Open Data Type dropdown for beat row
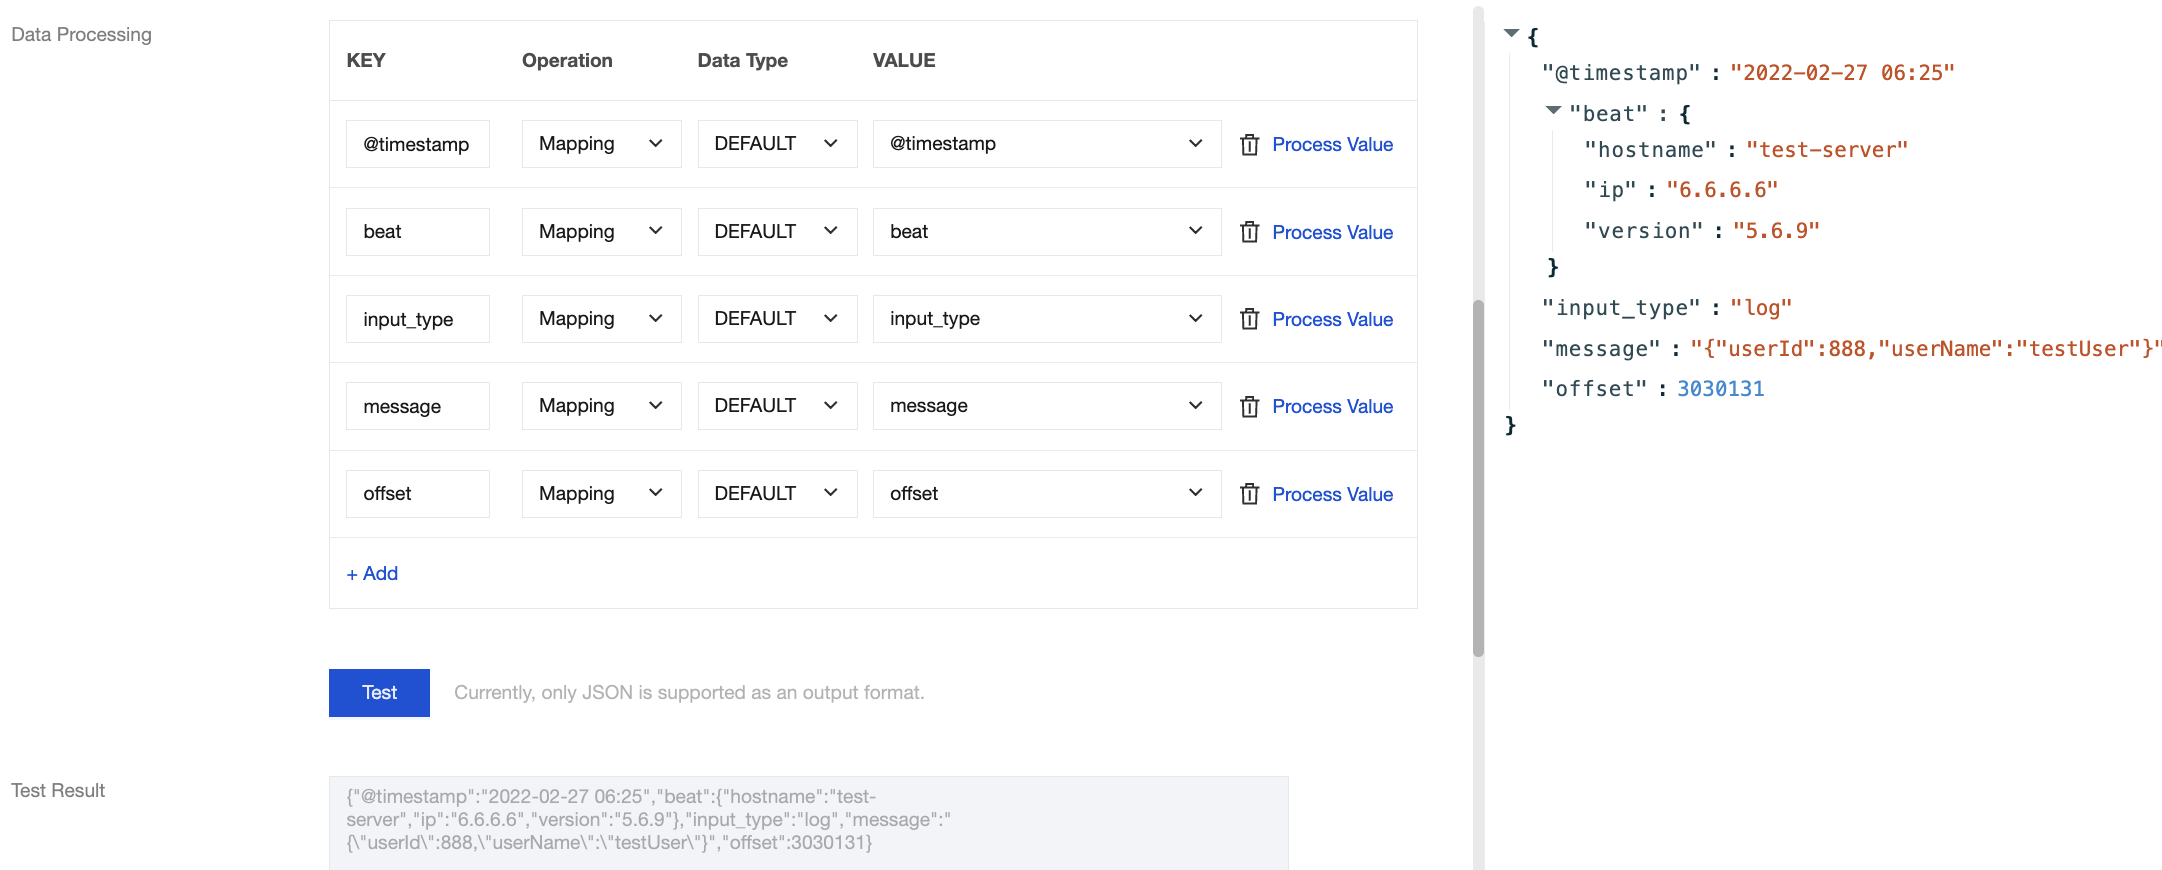 point(776,232)
